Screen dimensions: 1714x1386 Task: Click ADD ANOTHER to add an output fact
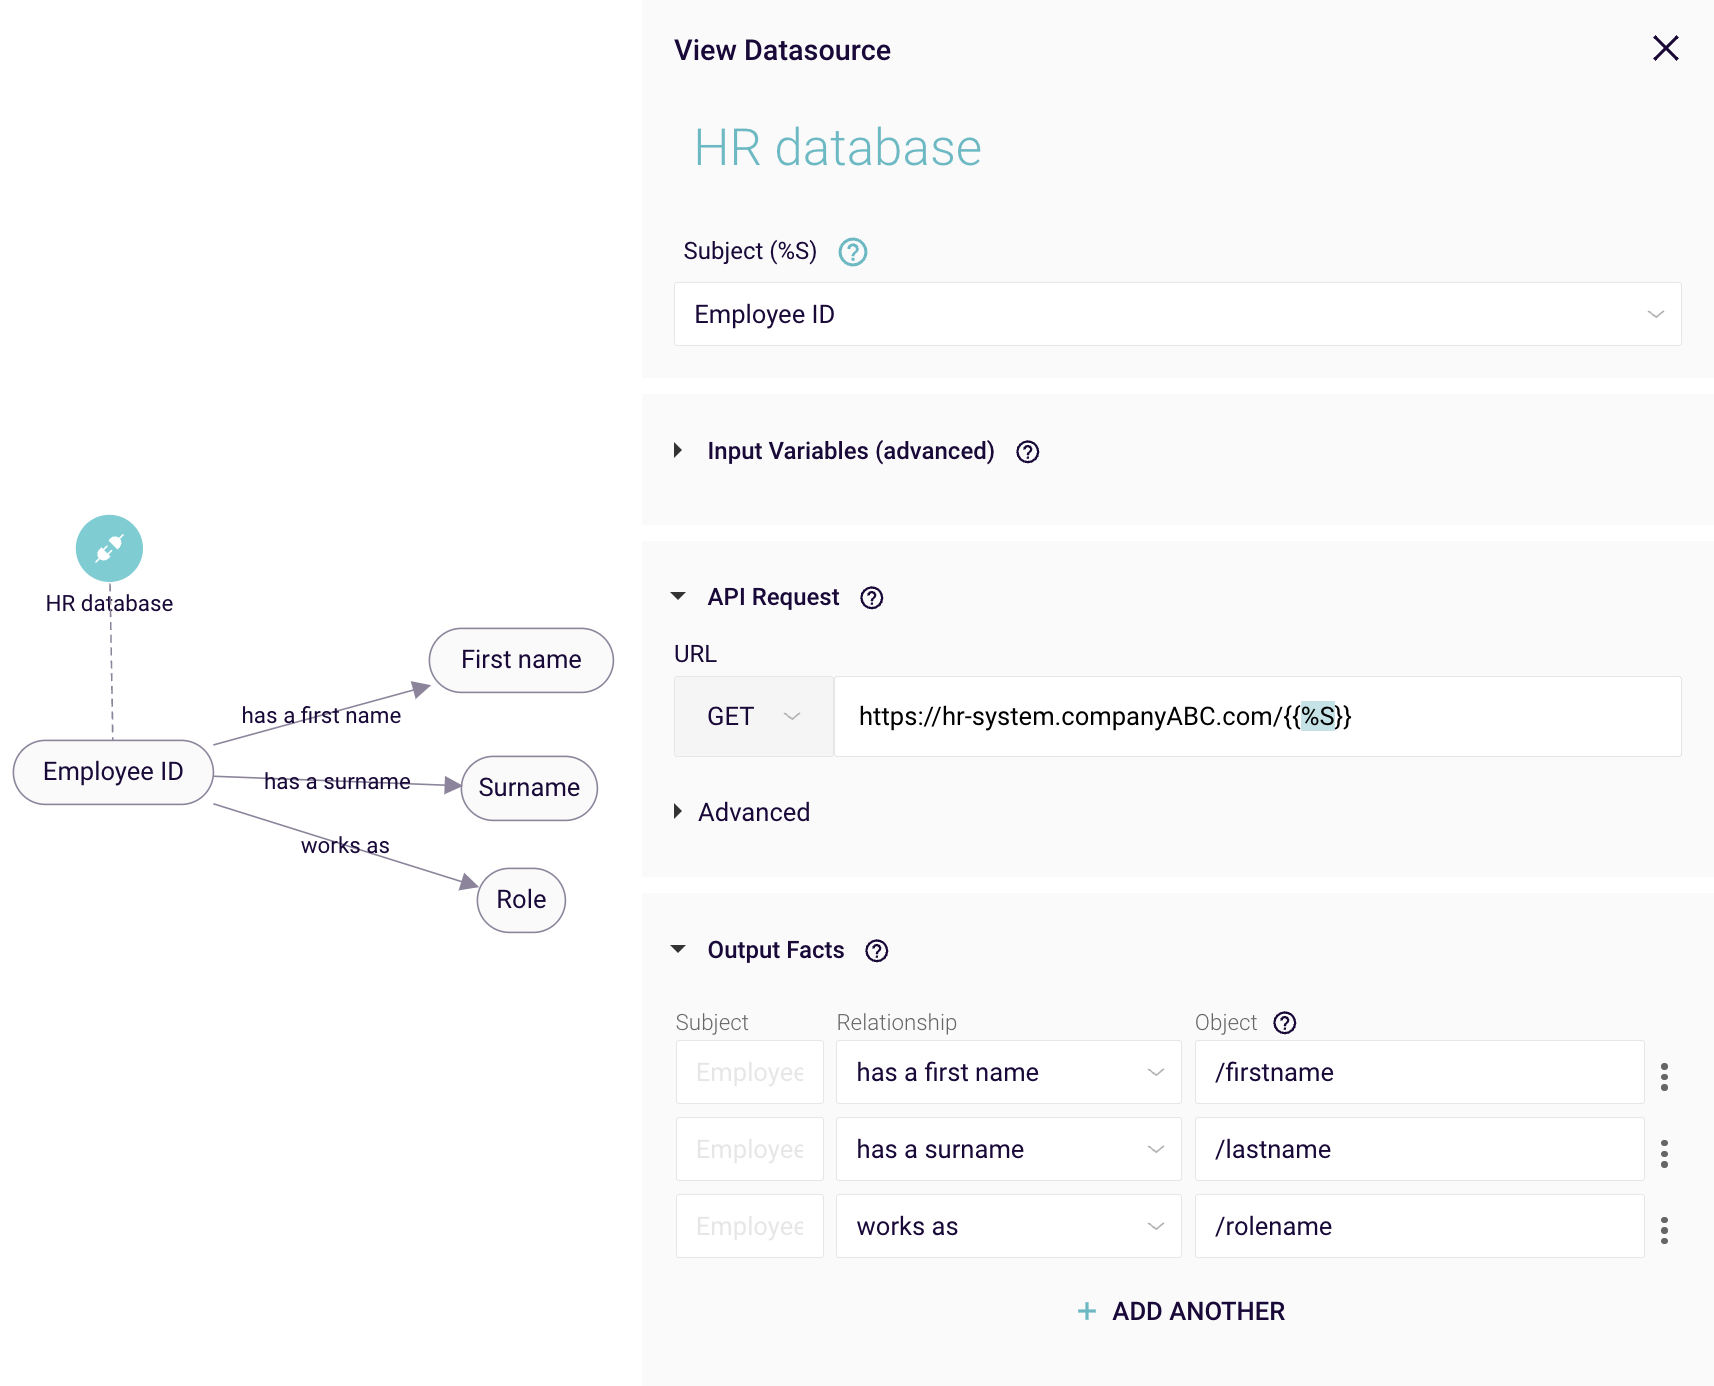tap(1182, 1311)
